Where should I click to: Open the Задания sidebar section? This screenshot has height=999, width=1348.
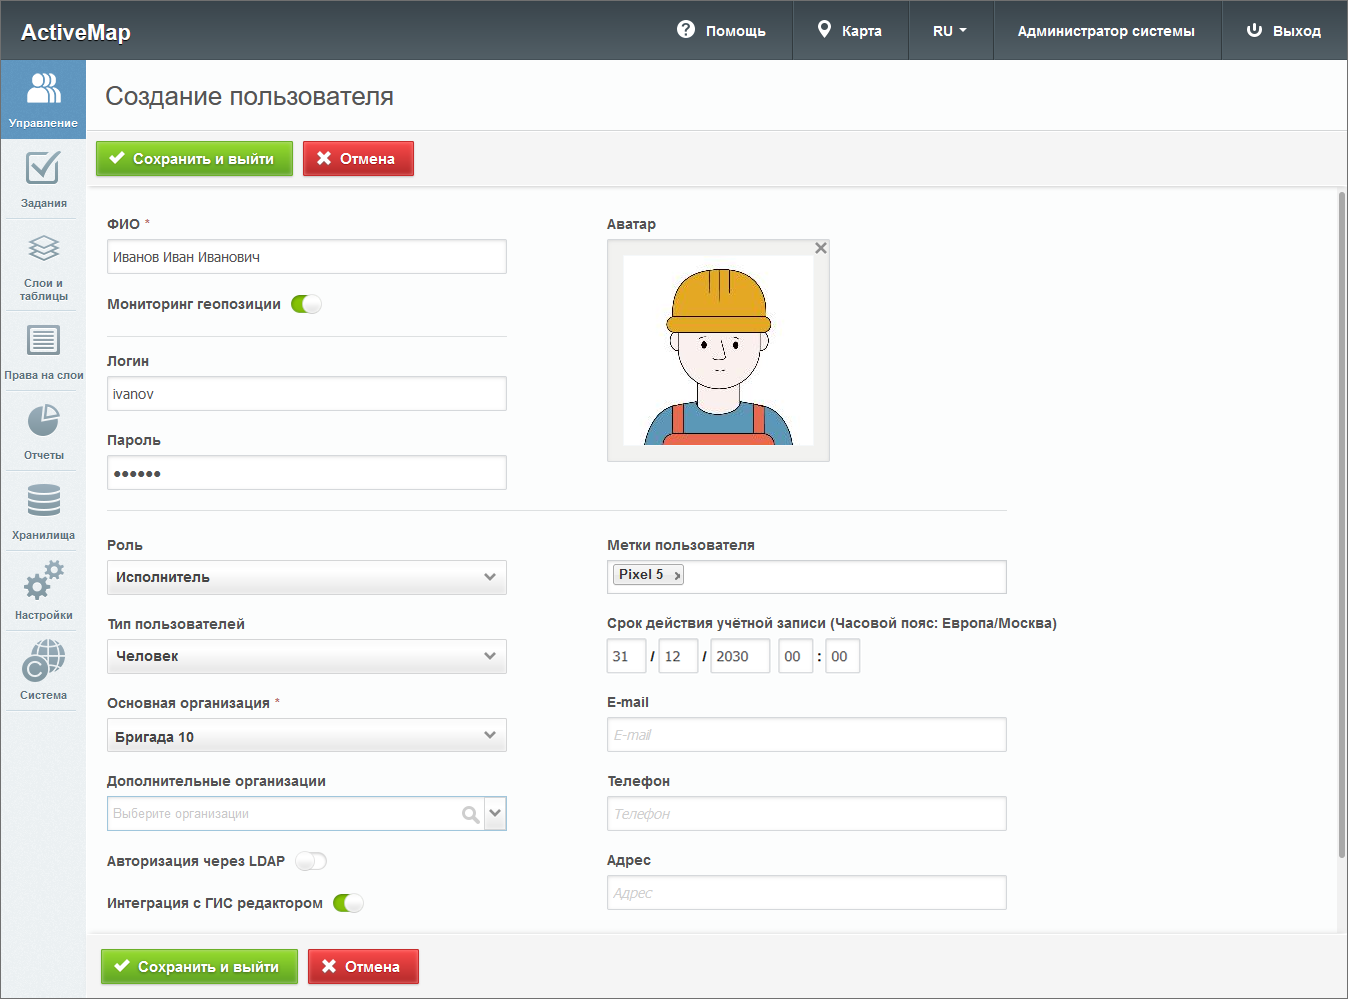(43, 180)
